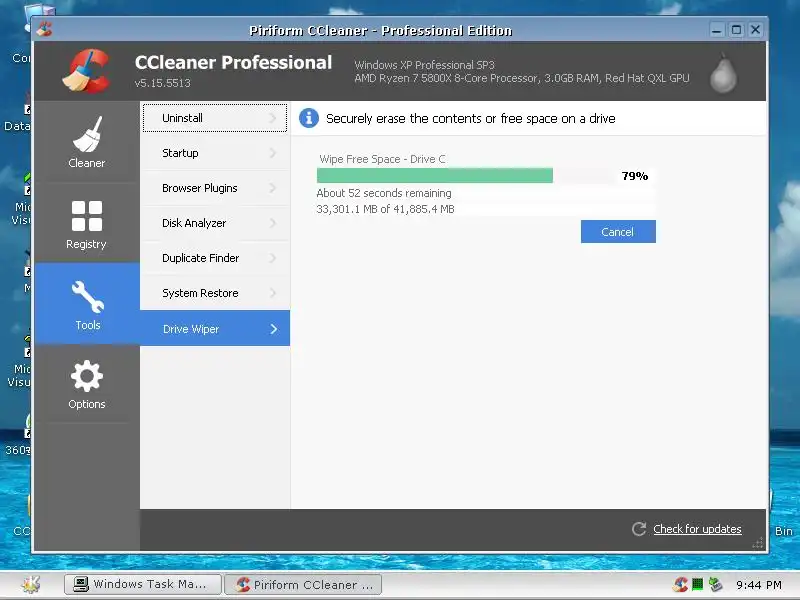Click 'Wipe Free Space - Drive C' label
Screen dimensions: 800x600
382,159
